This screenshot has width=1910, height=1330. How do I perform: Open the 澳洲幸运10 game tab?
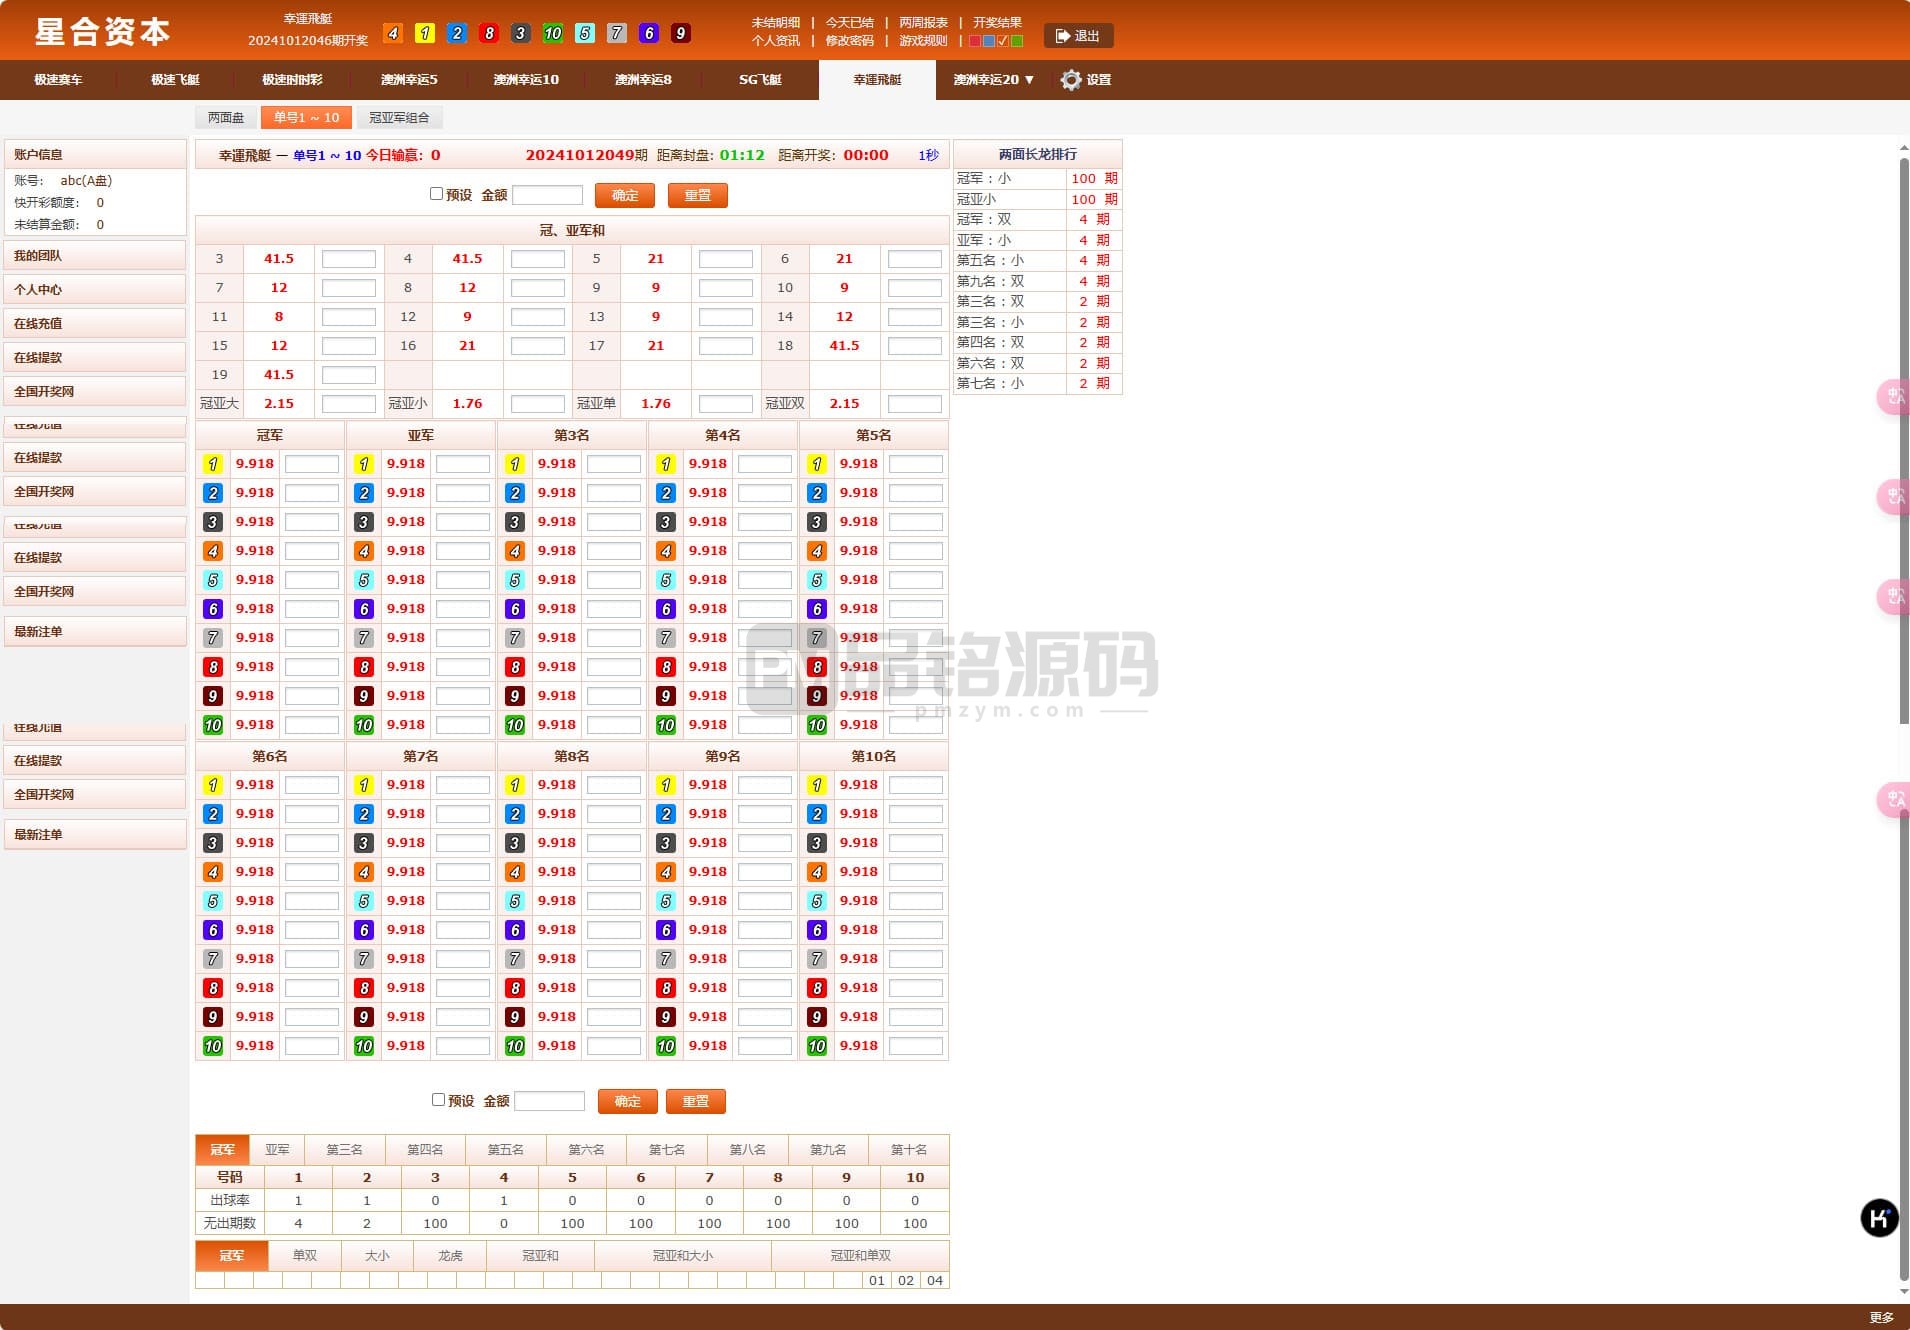[526, 80]
